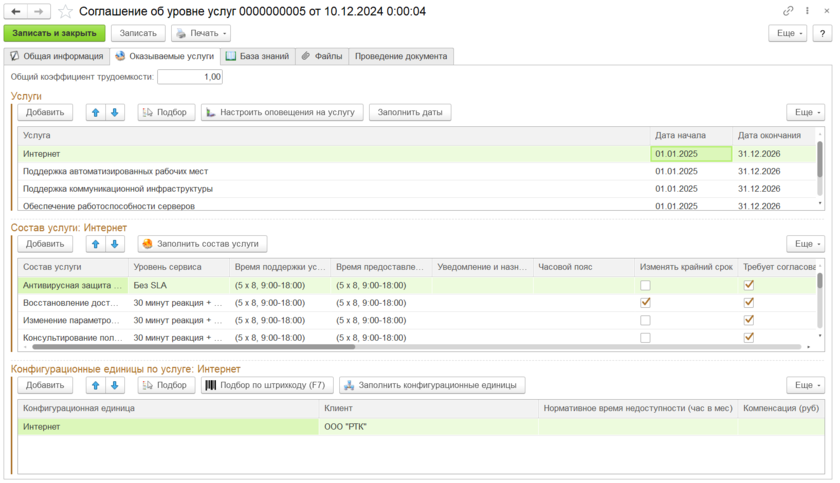Toggle Изменять крайний срок for Антивирусная защита
The image size is (840, 483).
point(645,285)
